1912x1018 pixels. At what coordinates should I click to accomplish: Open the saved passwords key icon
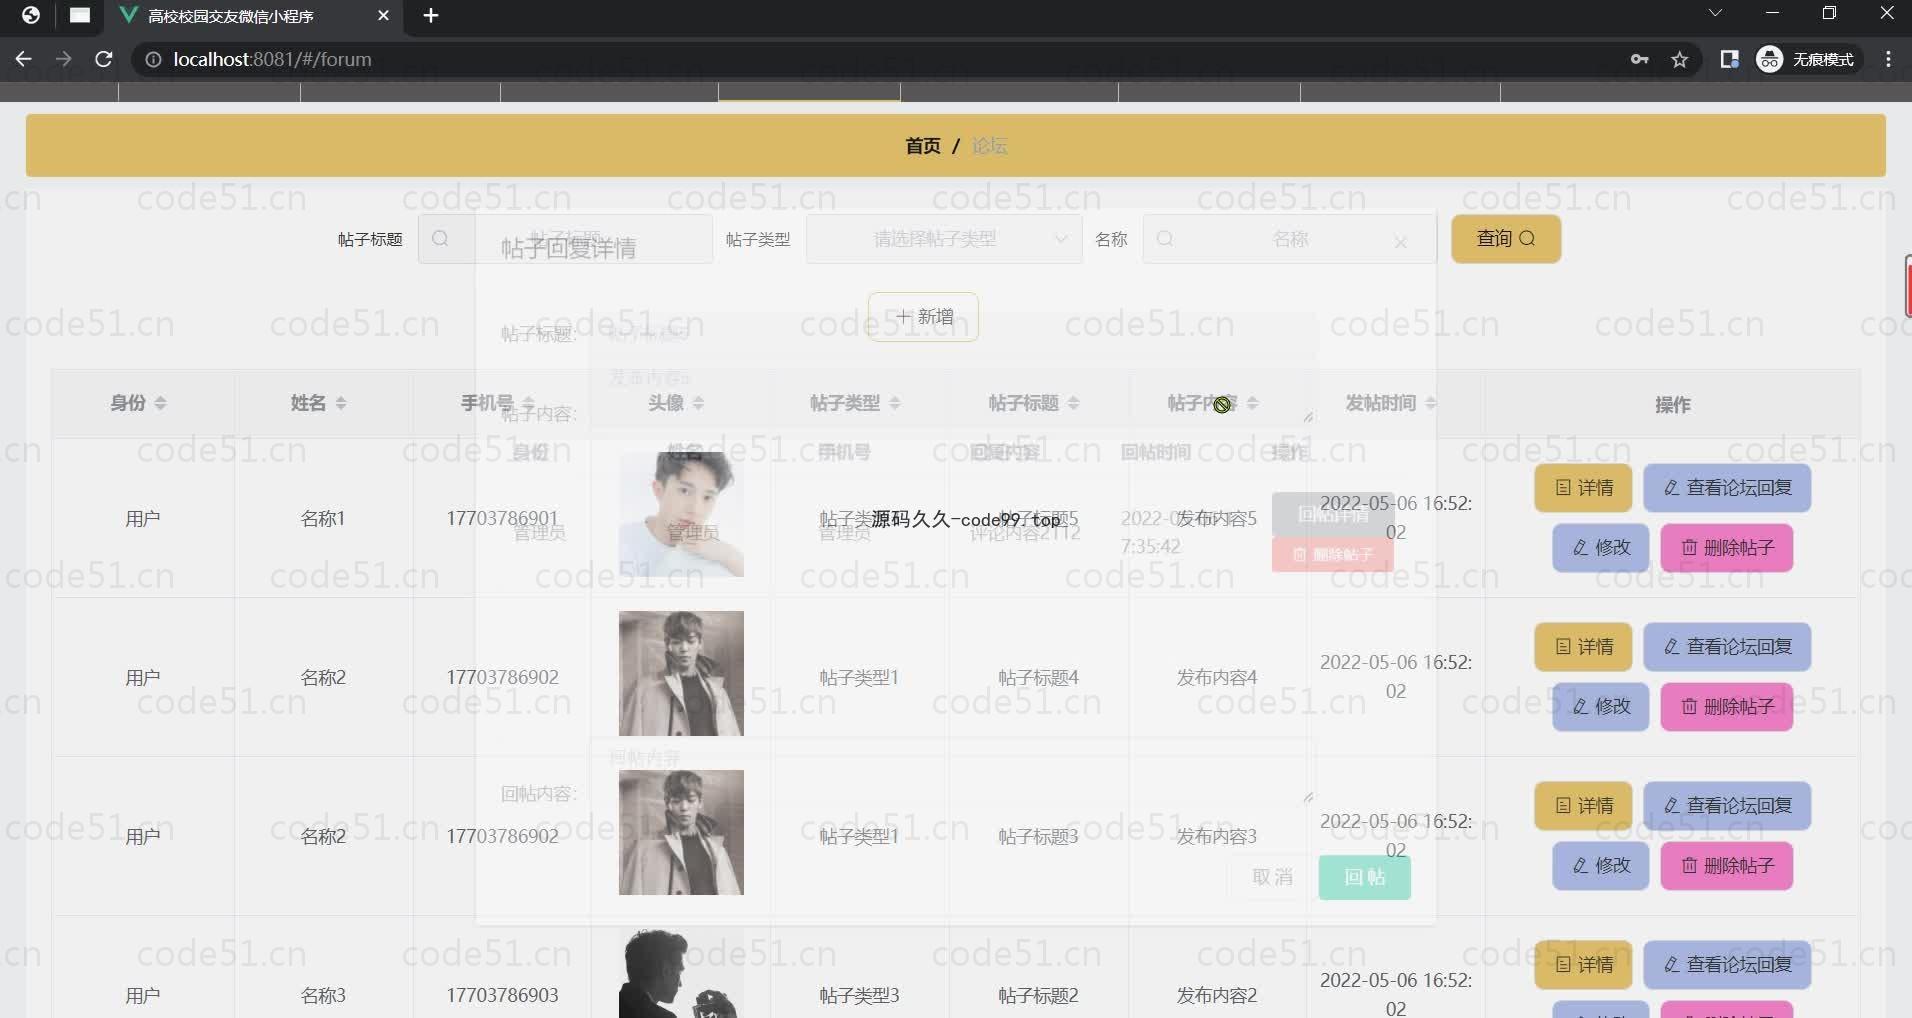coord(1639,59)
